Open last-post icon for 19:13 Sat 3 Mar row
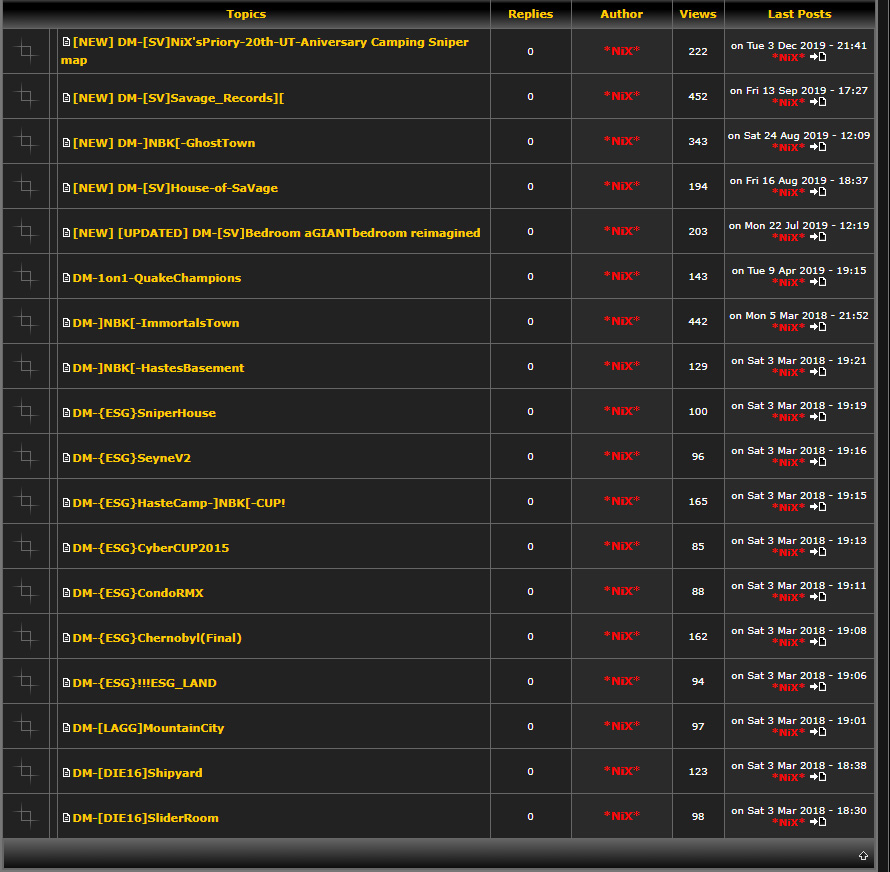The image size is (890, 872). tap(818, 552)
